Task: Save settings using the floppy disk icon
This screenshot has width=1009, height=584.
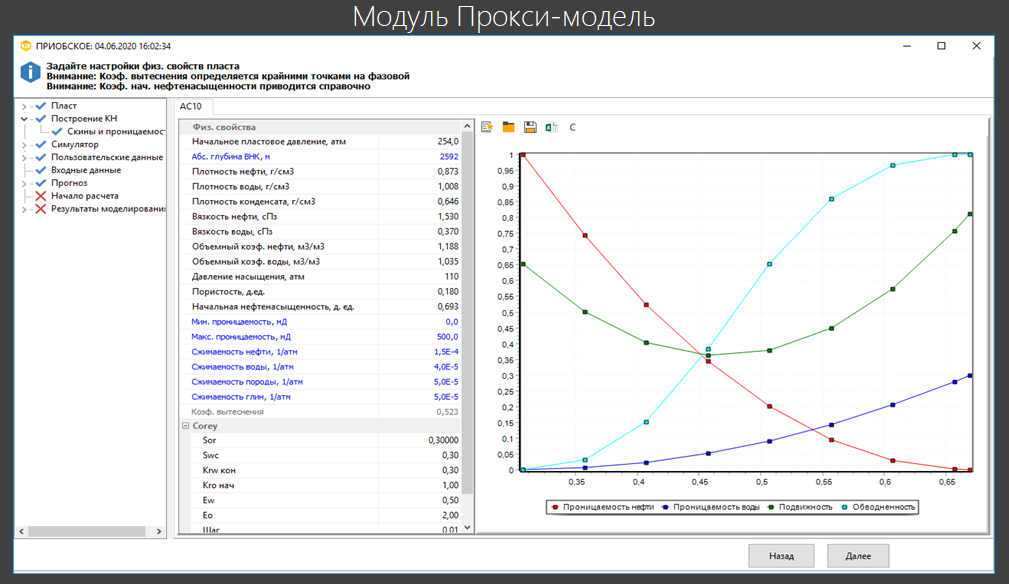Action: pos(530,127)
